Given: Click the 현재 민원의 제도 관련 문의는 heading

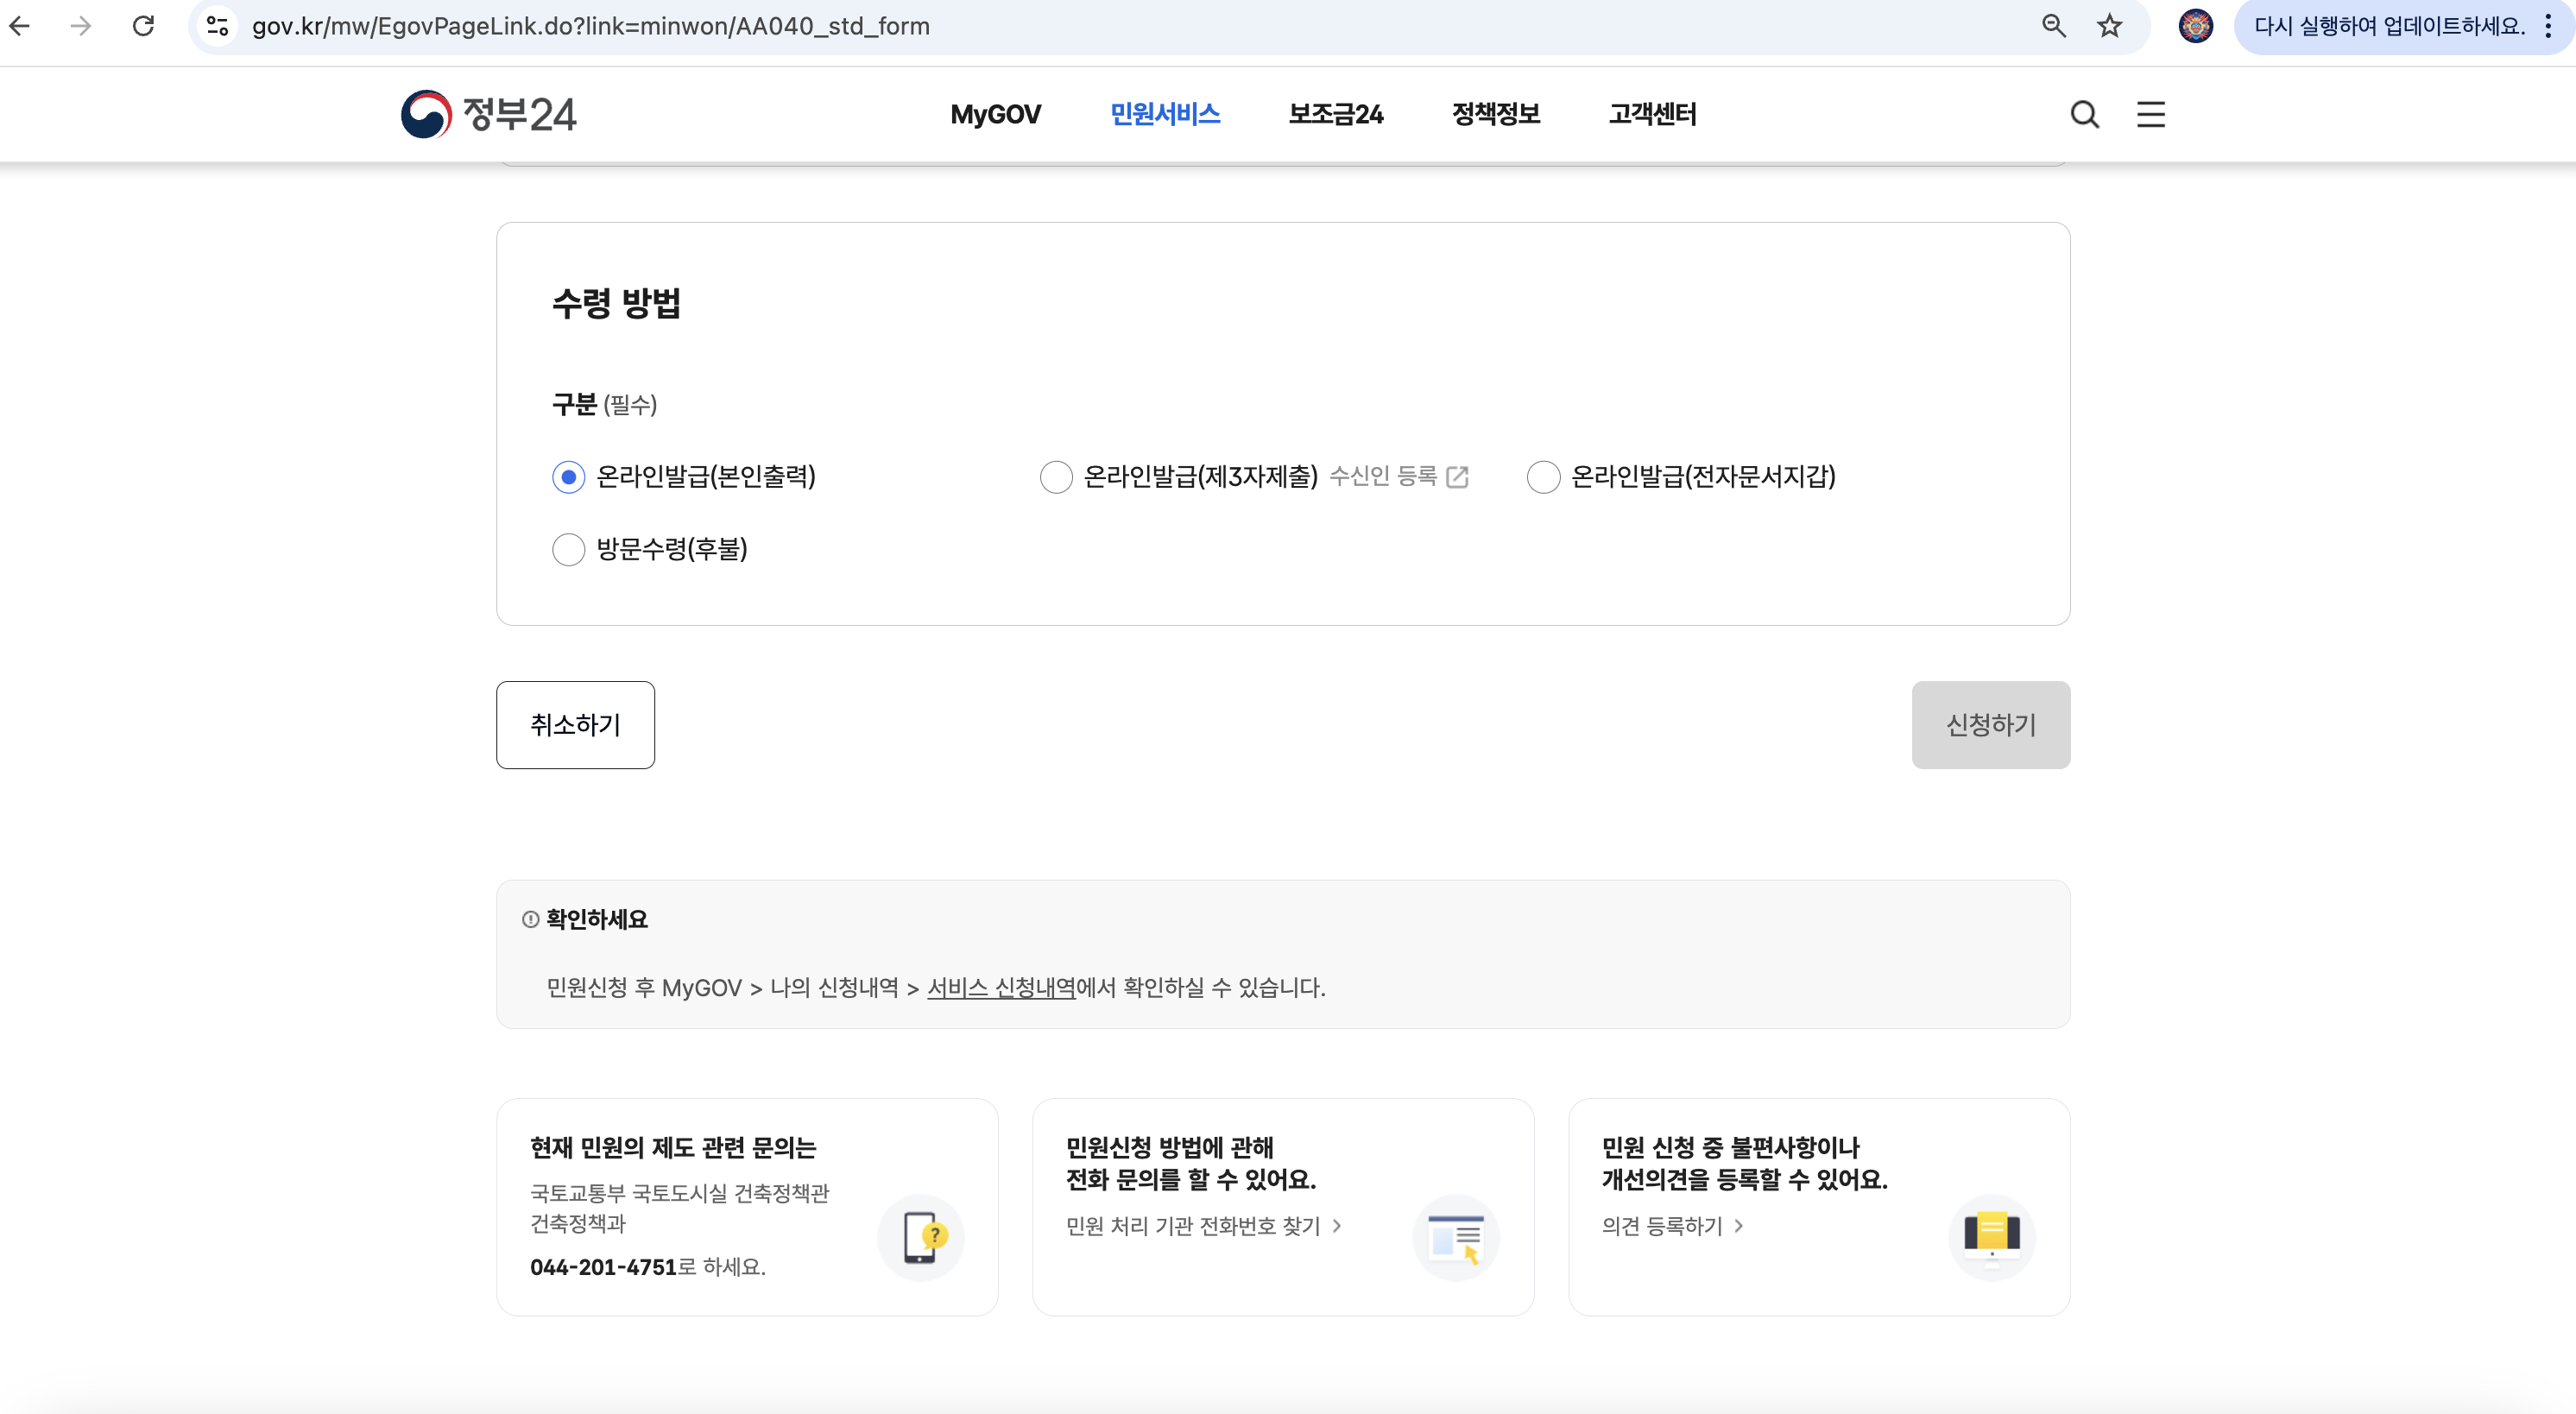Looking at the screenshot, I should pos(672,1148).
